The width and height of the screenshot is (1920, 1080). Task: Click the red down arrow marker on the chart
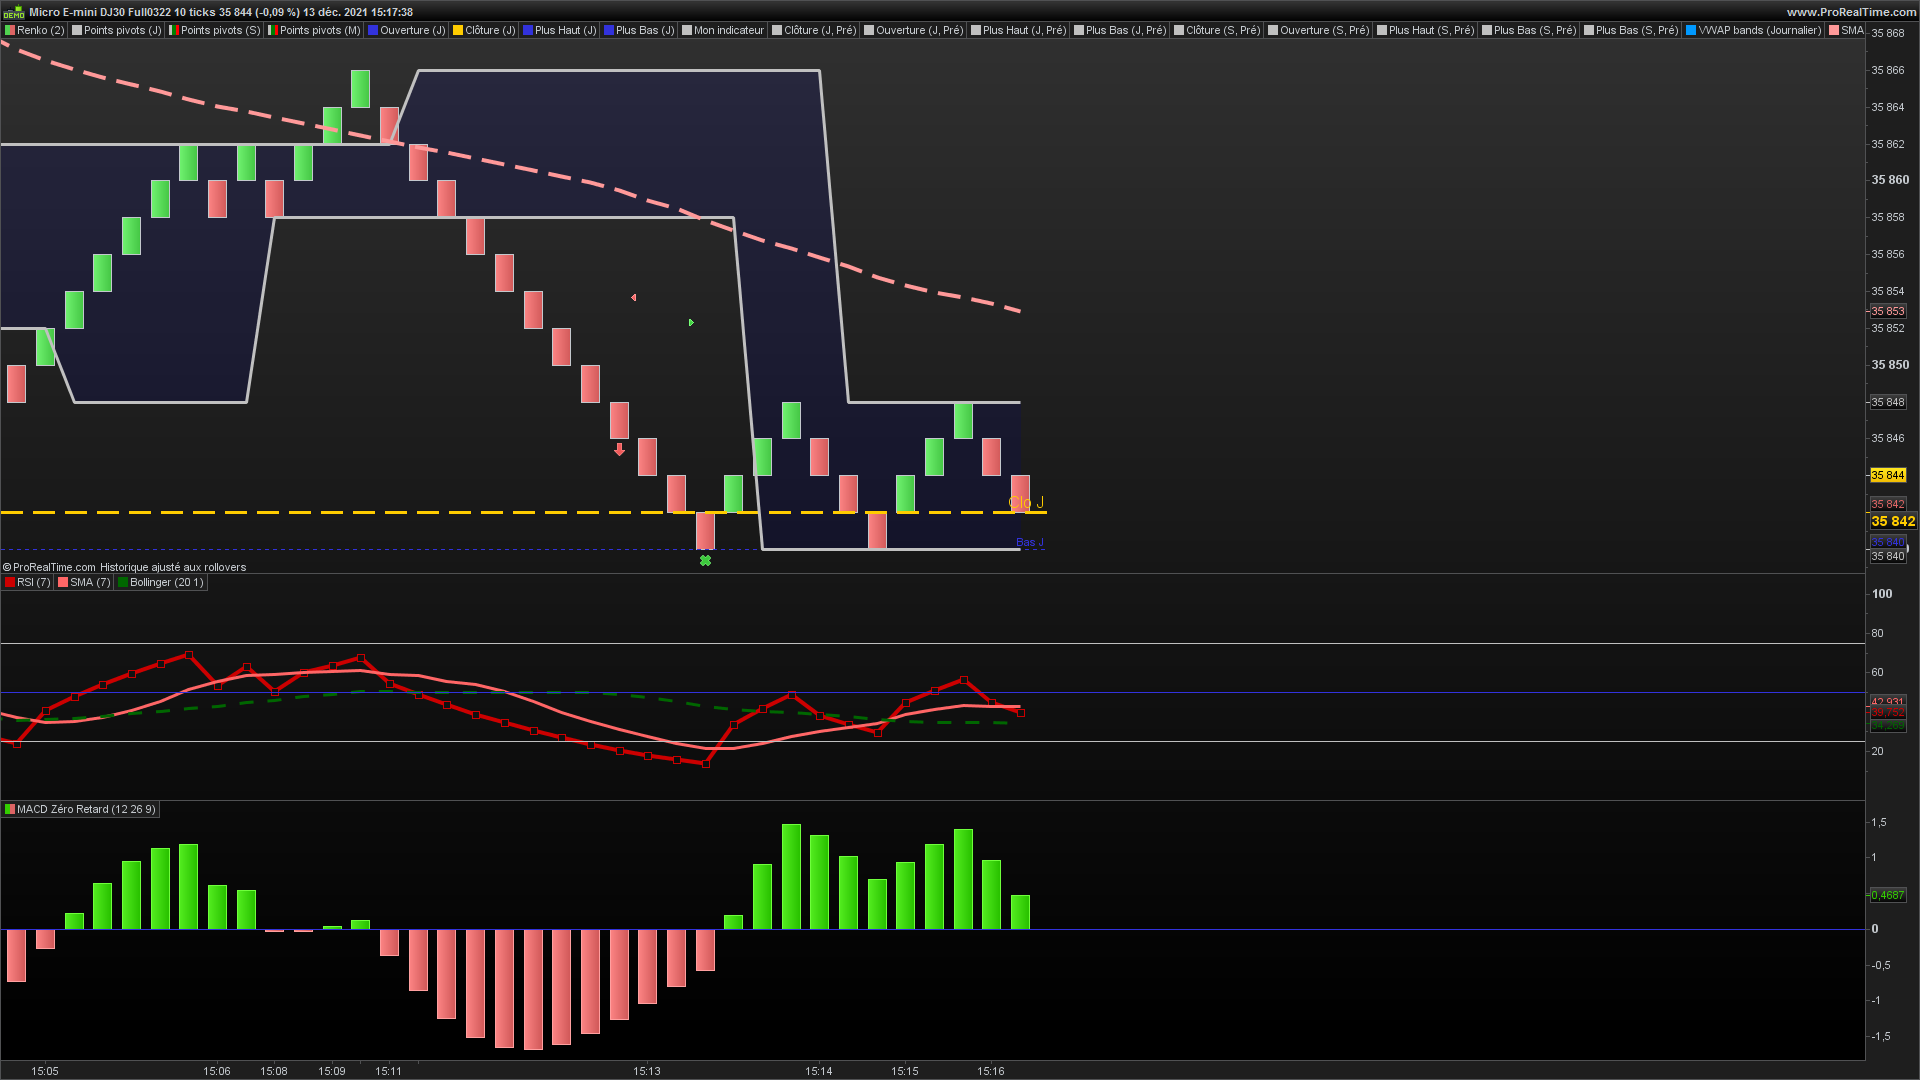point(619,450)
